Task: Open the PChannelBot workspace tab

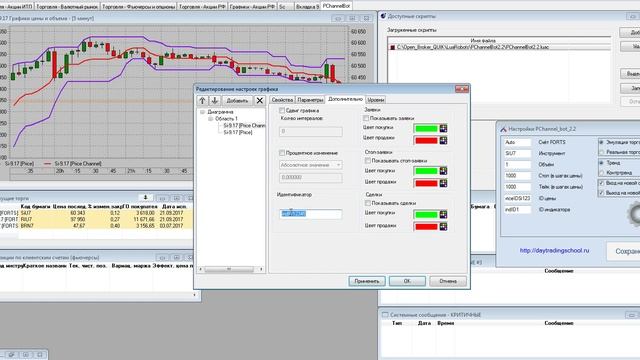Action: [x=336, y=6]
